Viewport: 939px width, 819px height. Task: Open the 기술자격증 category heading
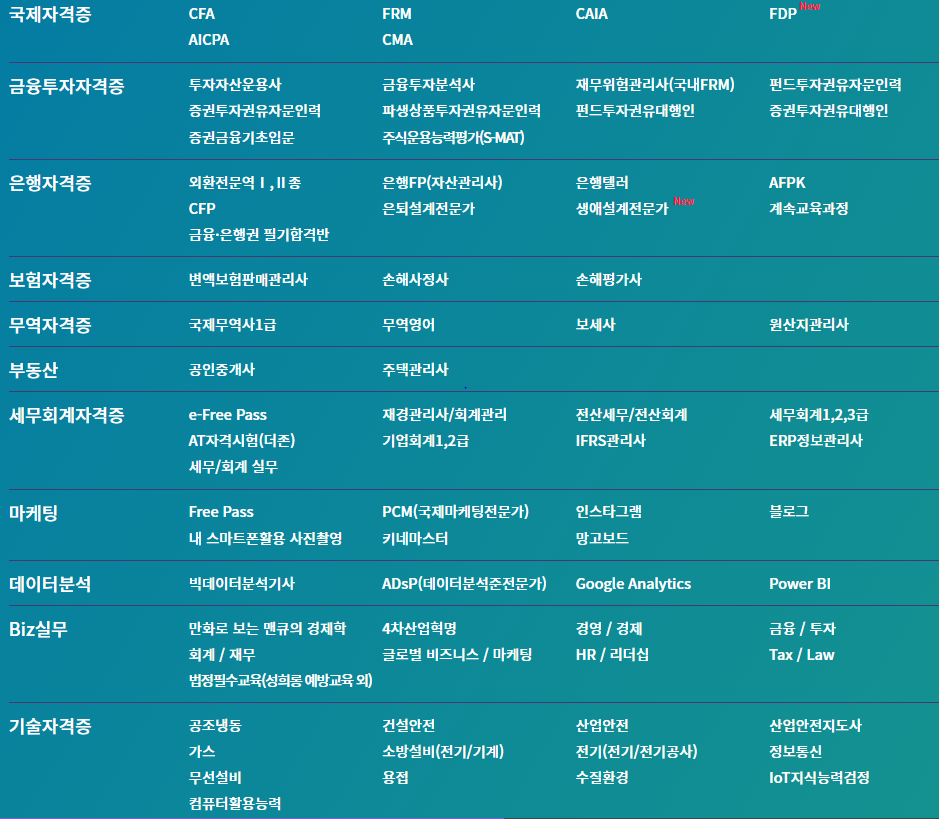pyautogui.click(x=50, y=726)
